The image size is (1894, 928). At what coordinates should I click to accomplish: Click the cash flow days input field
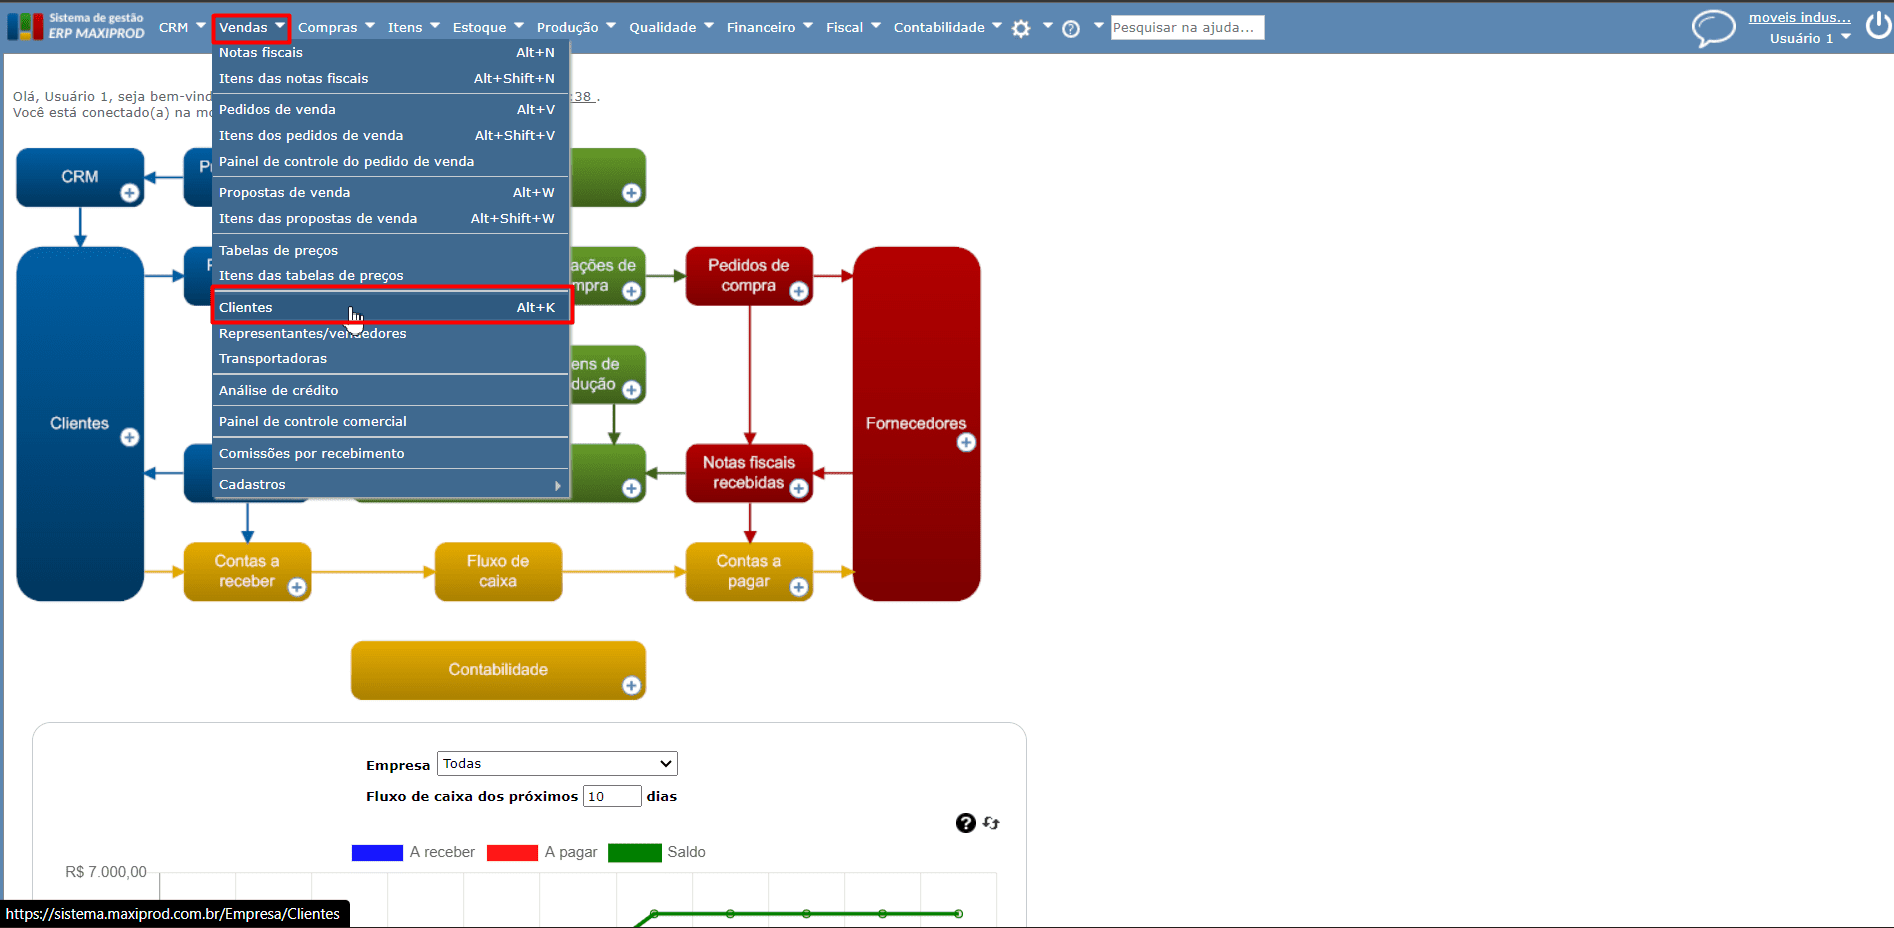coord(612,796)
